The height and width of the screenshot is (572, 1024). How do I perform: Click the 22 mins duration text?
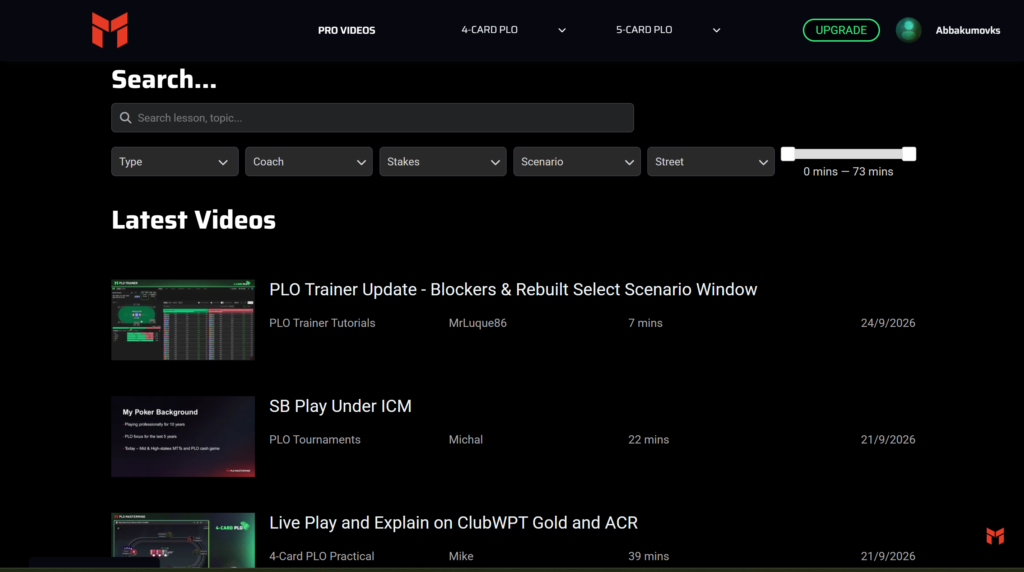click(x=648, y=440)
